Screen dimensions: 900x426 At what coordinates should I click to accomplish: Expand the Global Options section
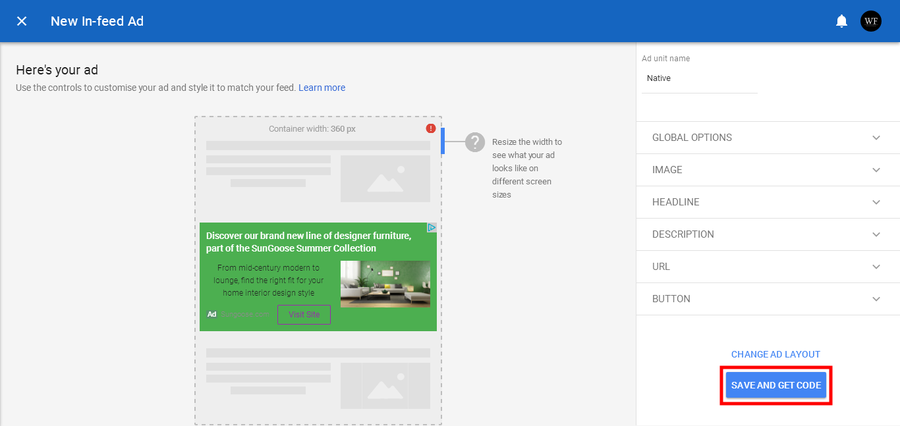pyautogui.click(x=767, y=138)
